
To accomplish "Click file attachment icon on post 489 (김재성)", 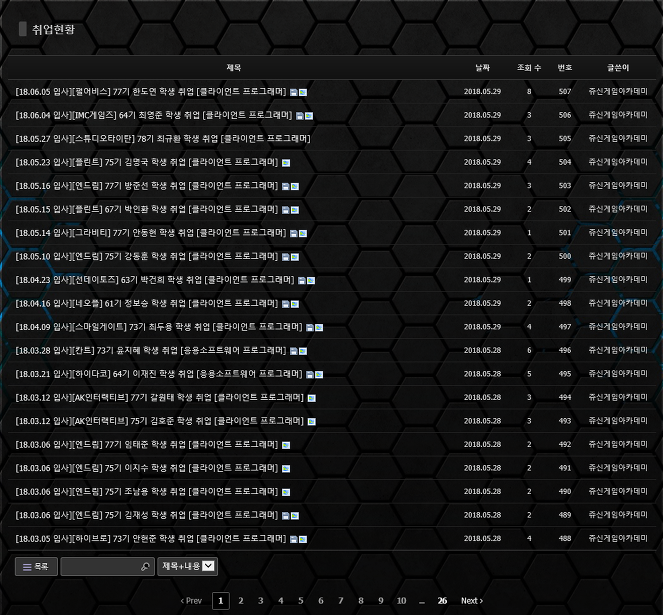I will pos(286,516).
